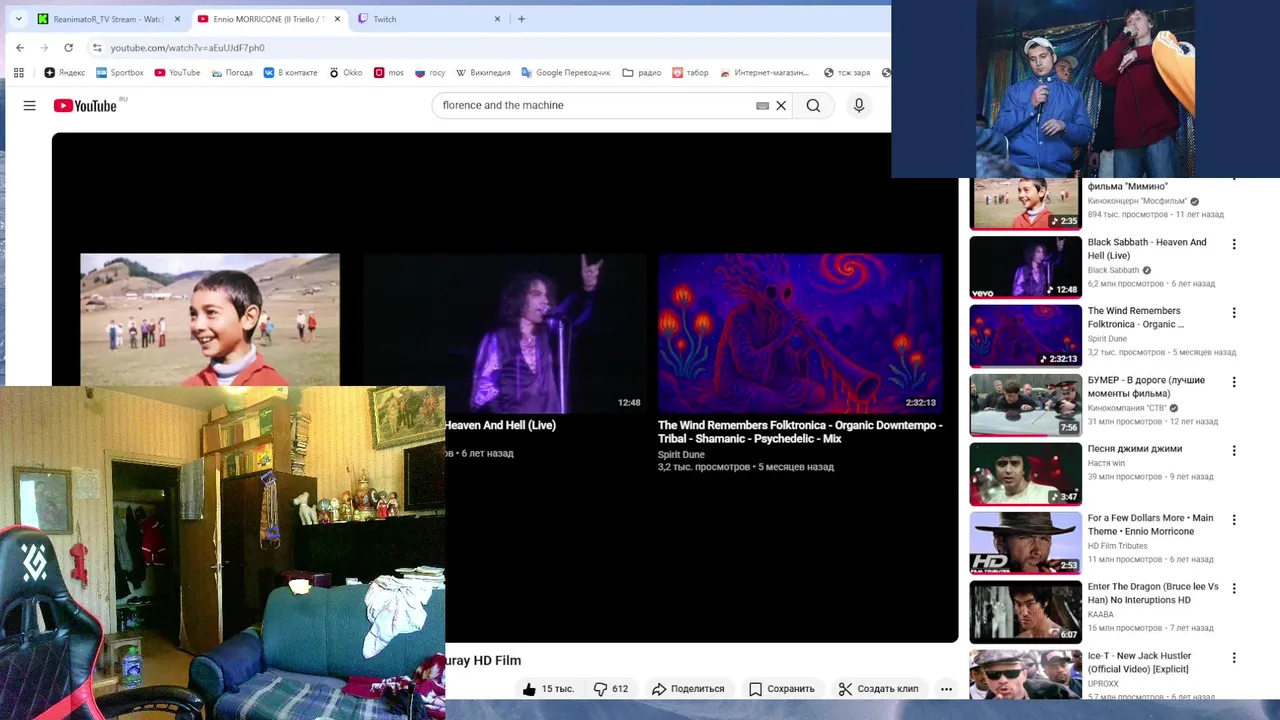Image resolution: width=1280 pixels, height=720 pixels.
Task: Open options menu for БУМЕР video
Action: point(1234,382)
